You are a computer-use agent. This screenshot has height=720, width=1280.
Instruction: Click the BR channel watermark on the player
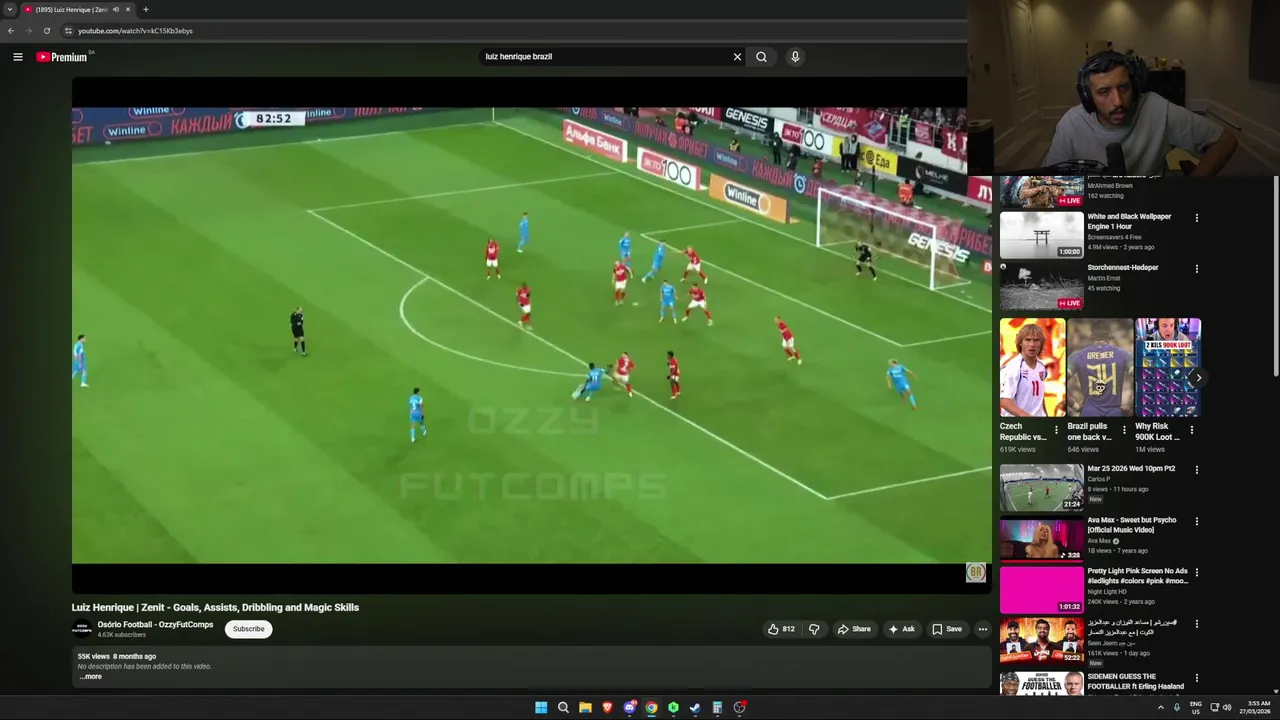tap(975, 572)
